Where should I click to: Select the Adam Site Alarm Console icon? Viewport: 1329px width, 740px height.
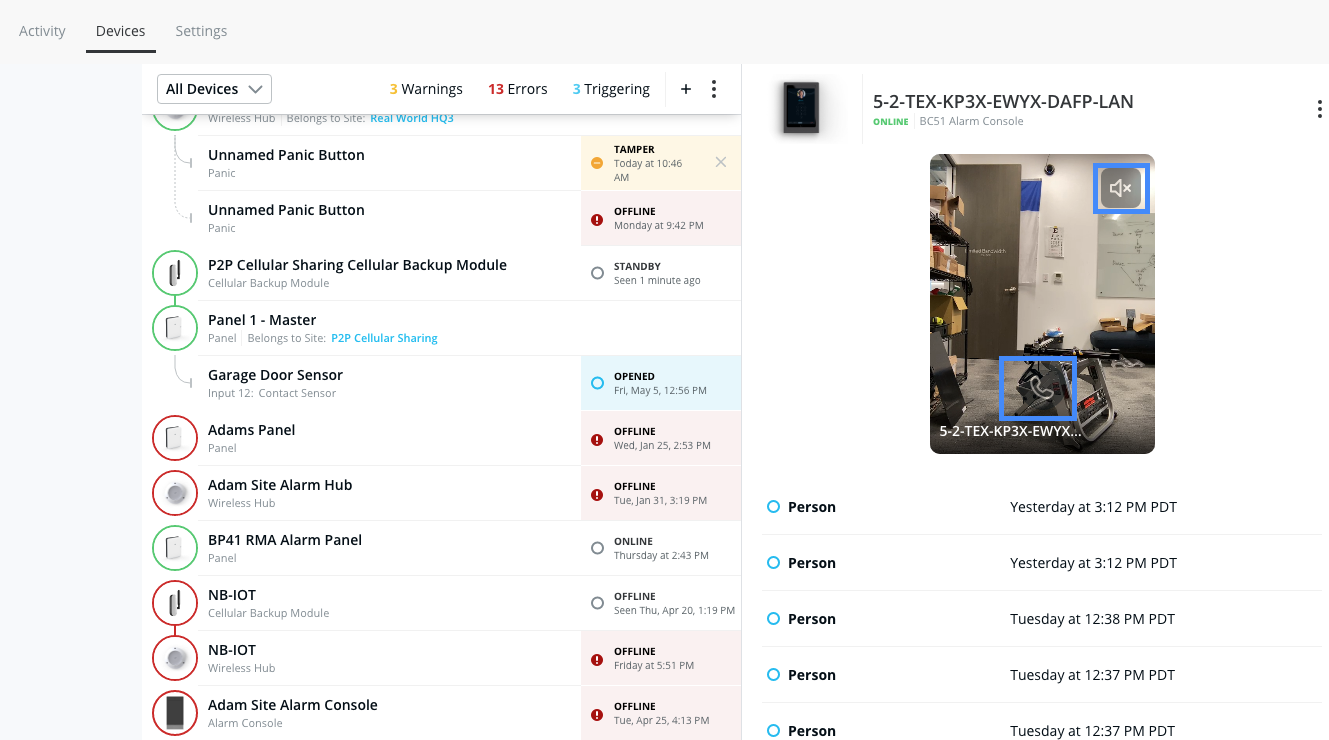(174, 713)
